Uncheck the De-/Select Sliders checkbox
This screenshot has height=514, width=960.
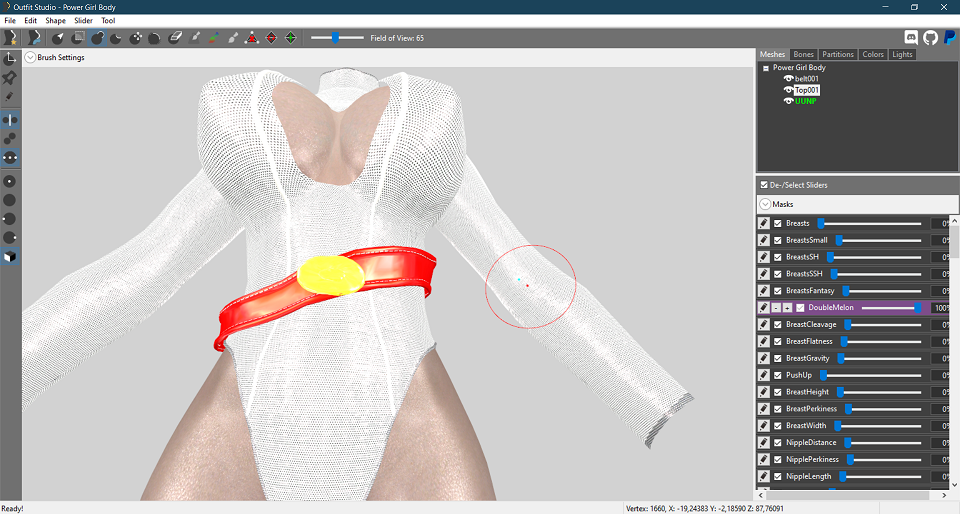pos(764,185)
